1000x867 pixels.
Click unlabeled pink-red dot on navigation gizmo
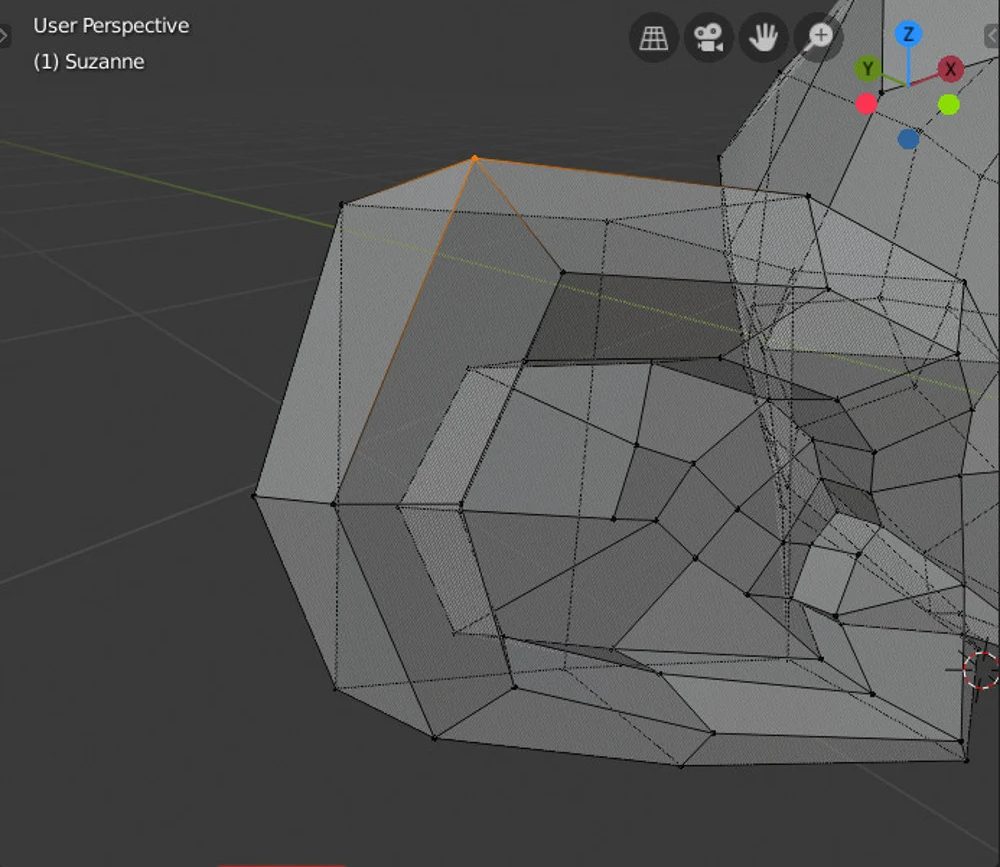pyautogui.click(x=866, y=104)
